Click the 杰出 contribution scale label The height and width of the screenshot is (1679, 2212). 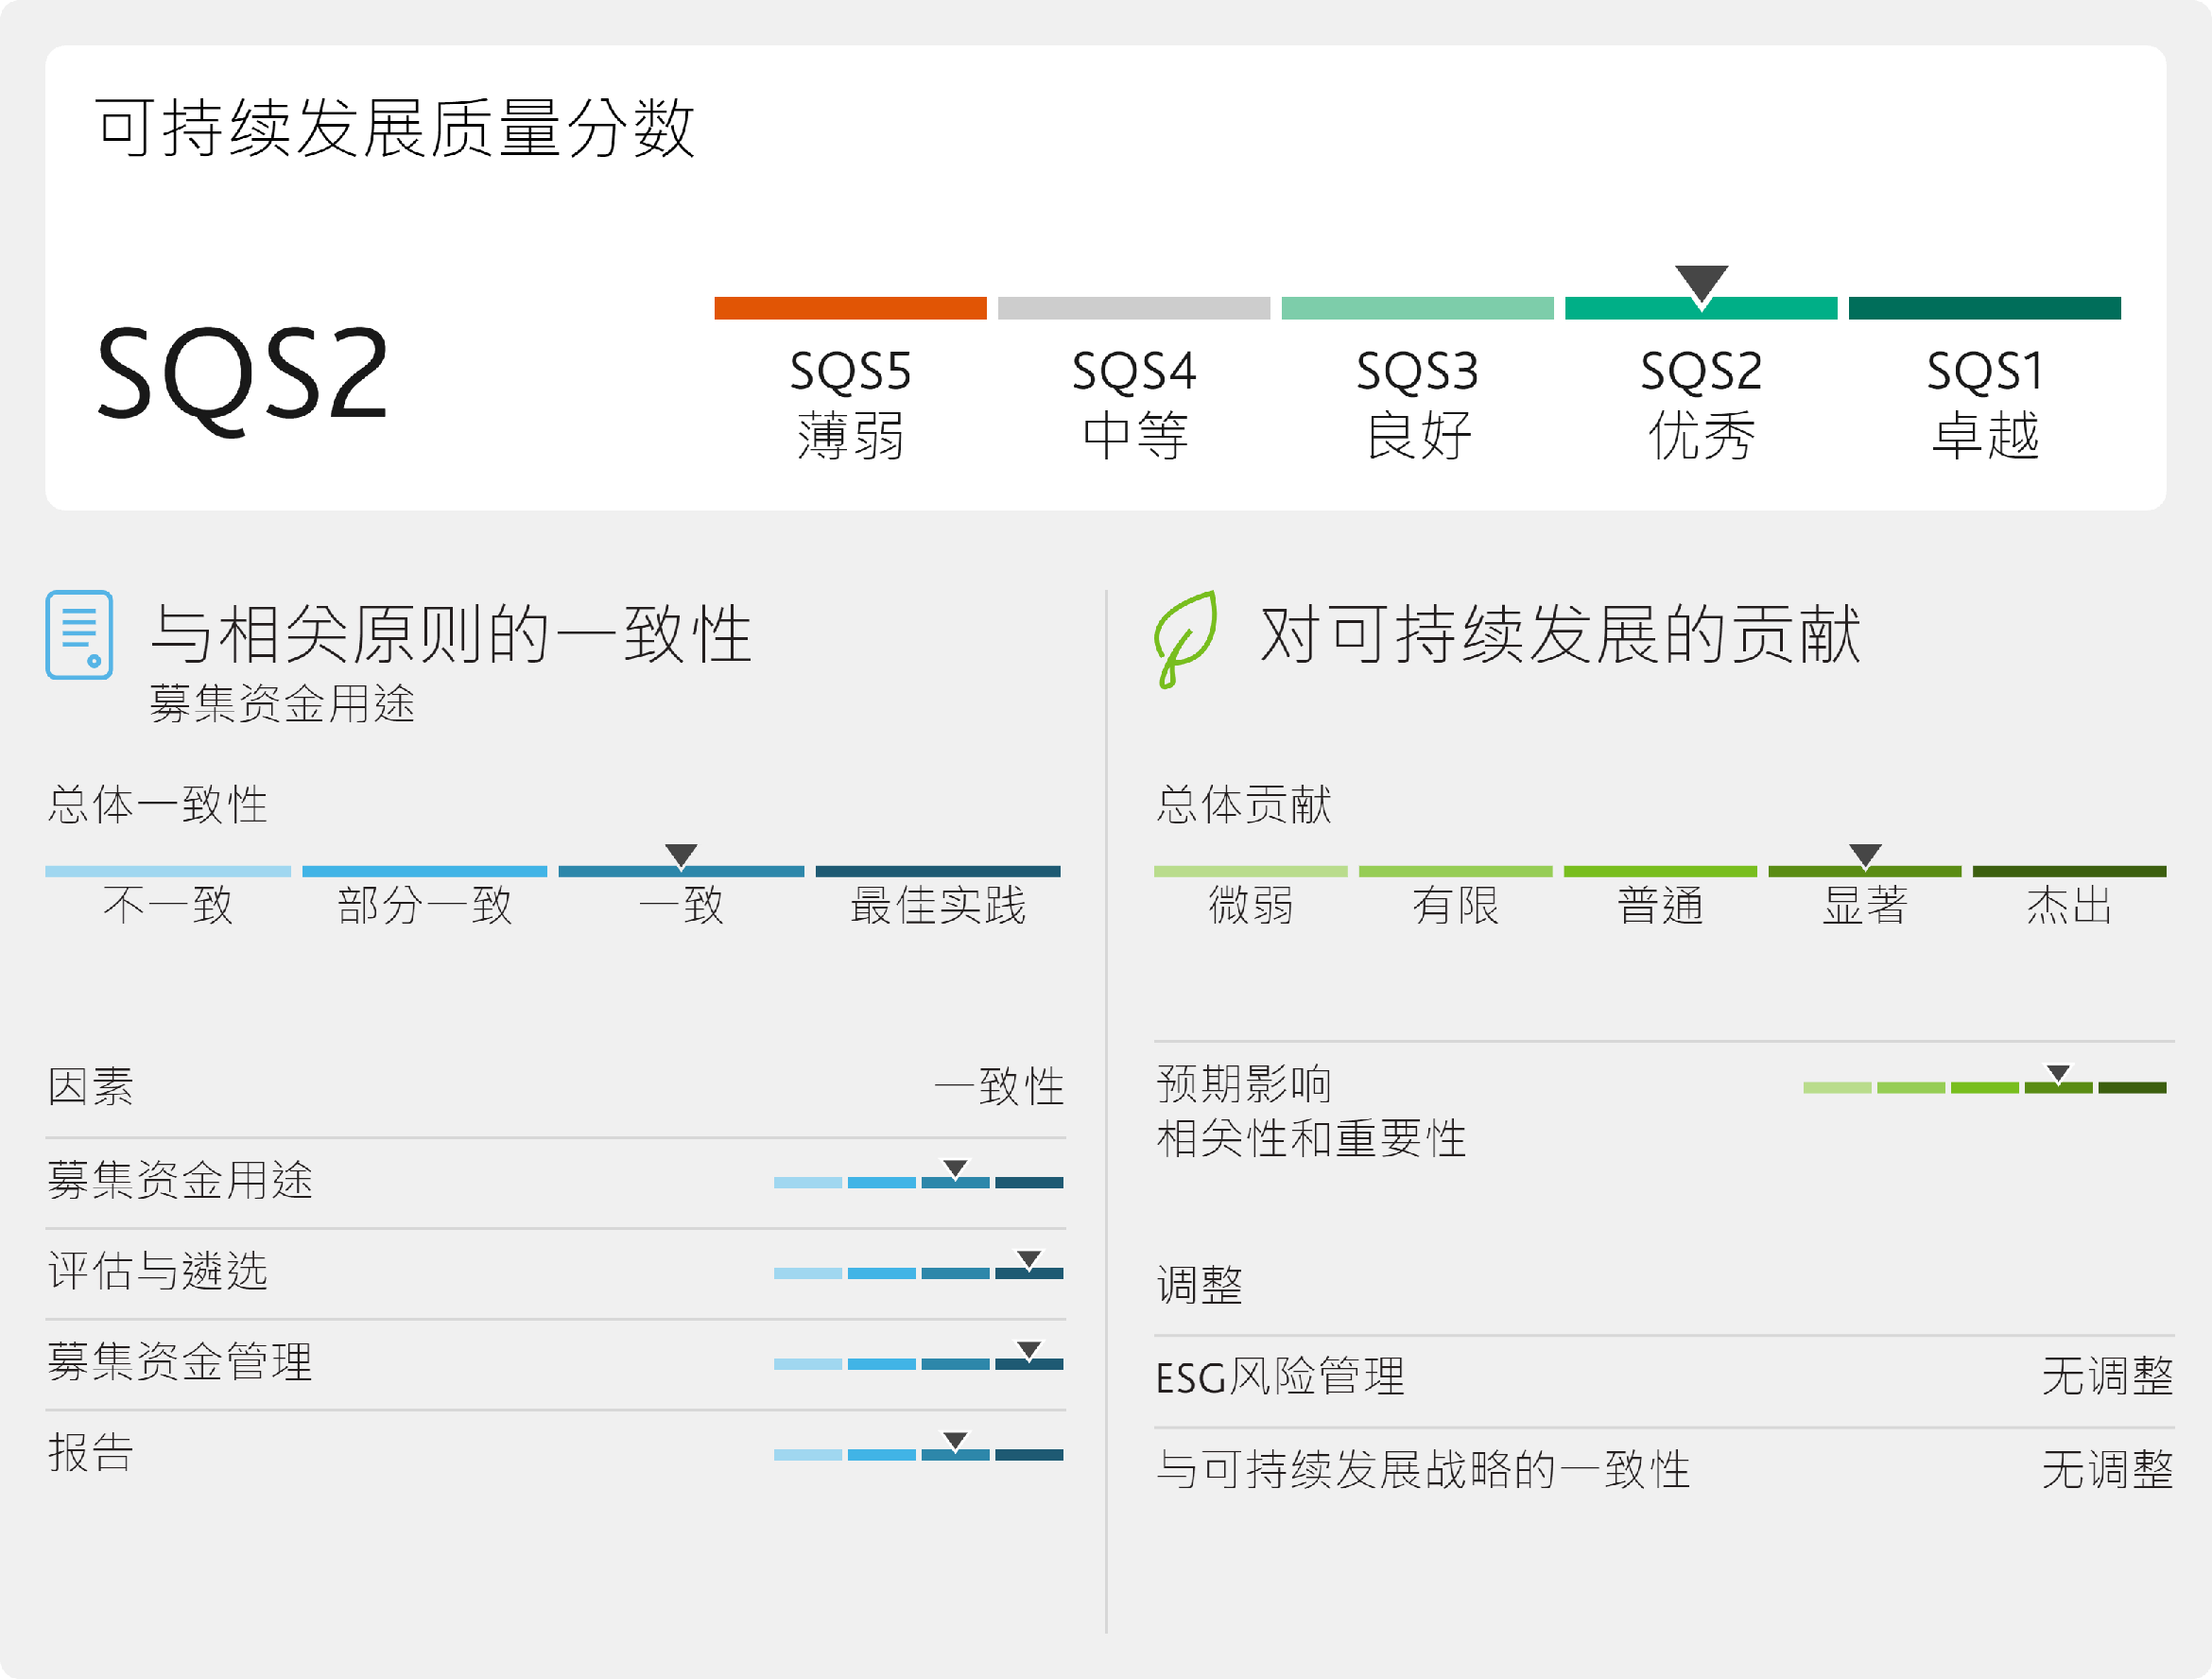point(2069,906)
